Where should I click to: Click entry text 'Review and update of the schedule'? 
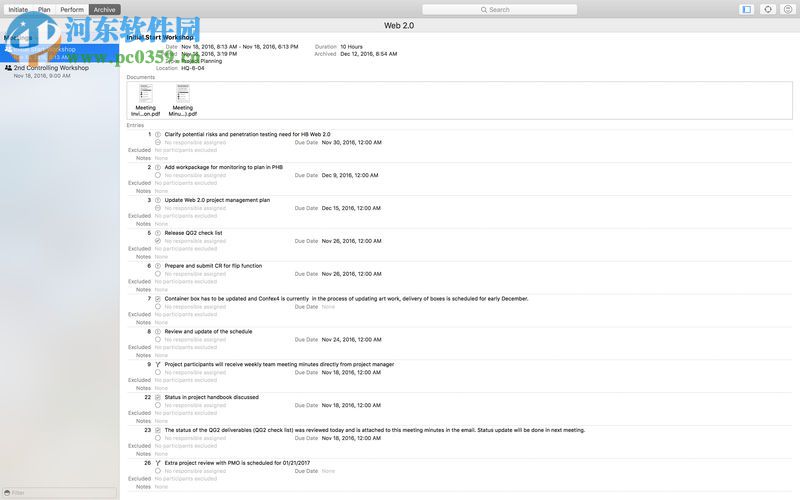[208, 332]
